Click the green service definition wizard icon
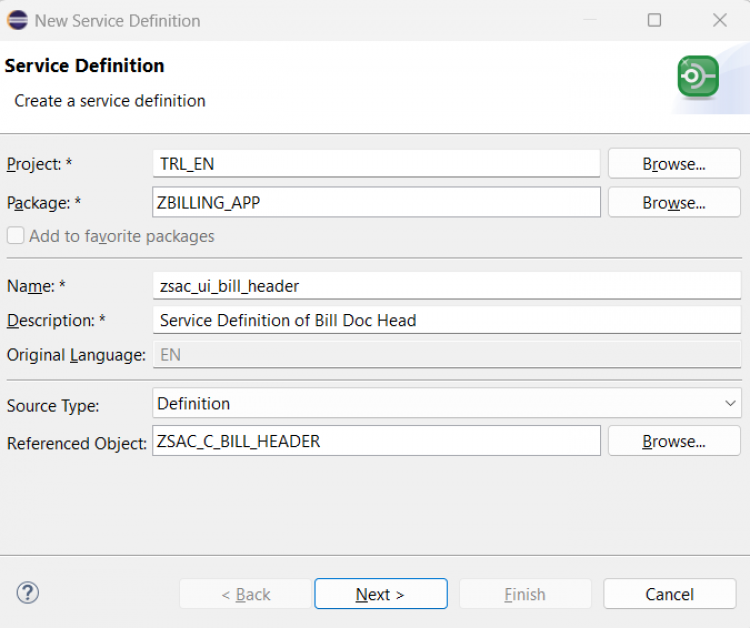The image size is (750, 628). click(x=697, y=77)
